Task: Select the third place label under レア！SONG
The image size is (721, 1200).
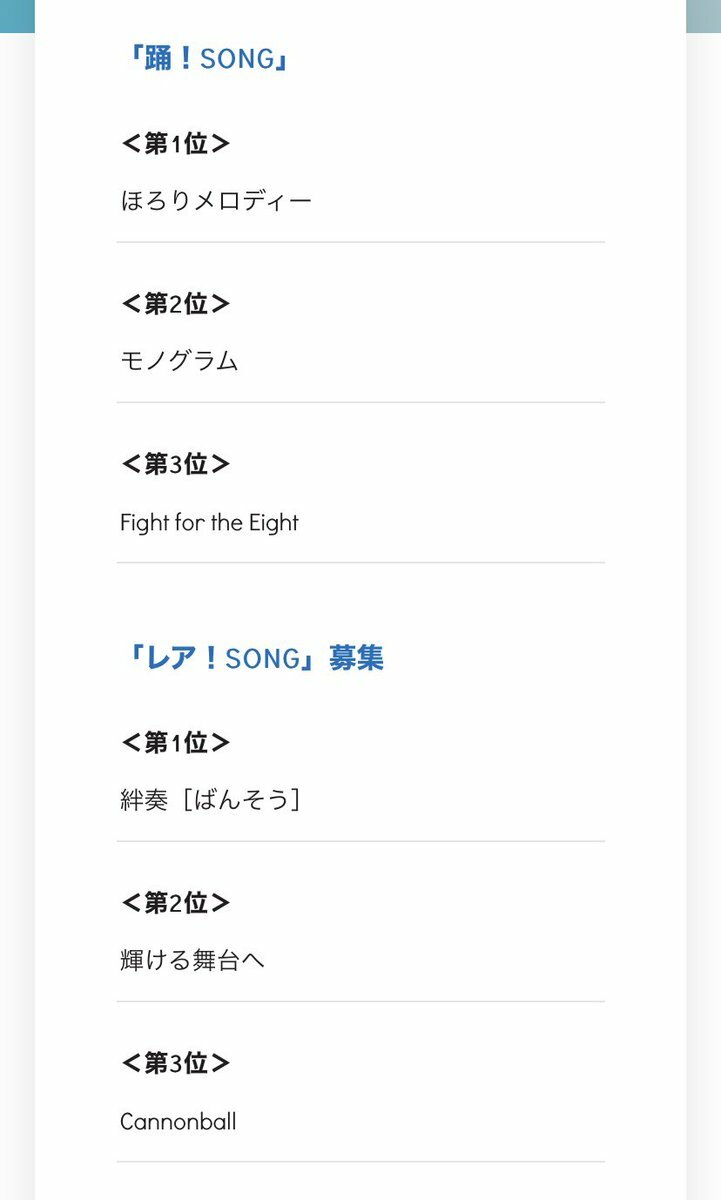Action: click(176, 1063)
